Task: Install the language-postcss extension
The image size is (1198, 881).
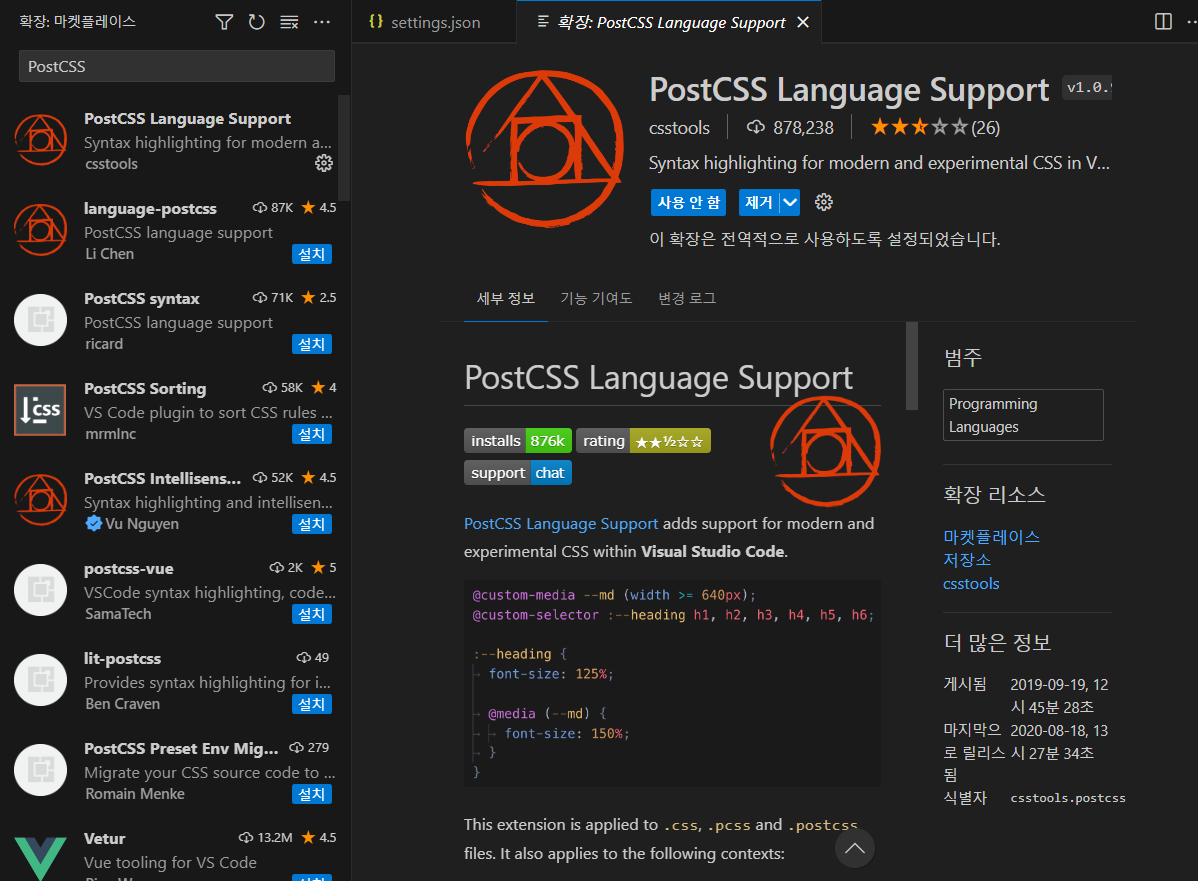Action: click(312, 254)
